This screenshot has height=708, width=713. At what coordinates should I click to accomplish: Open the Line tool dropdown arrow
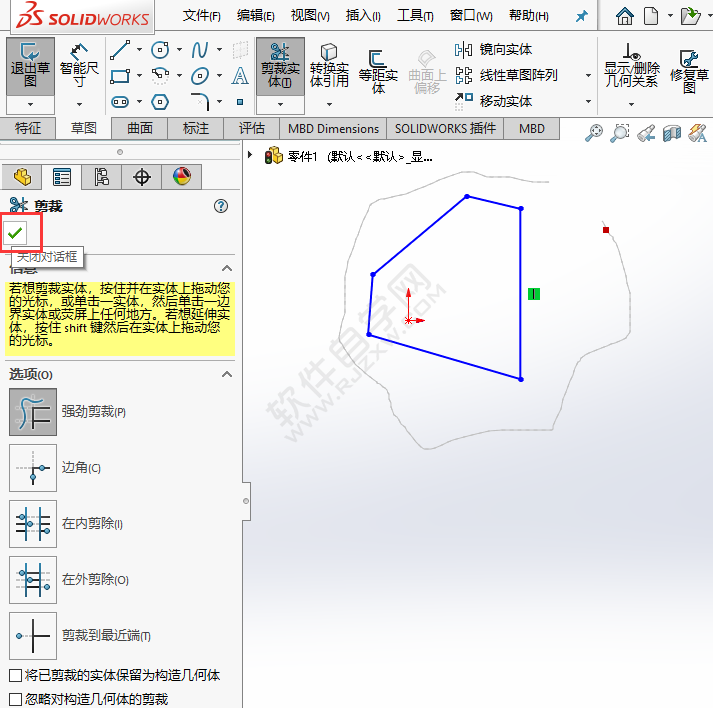(x=140, y=50)
